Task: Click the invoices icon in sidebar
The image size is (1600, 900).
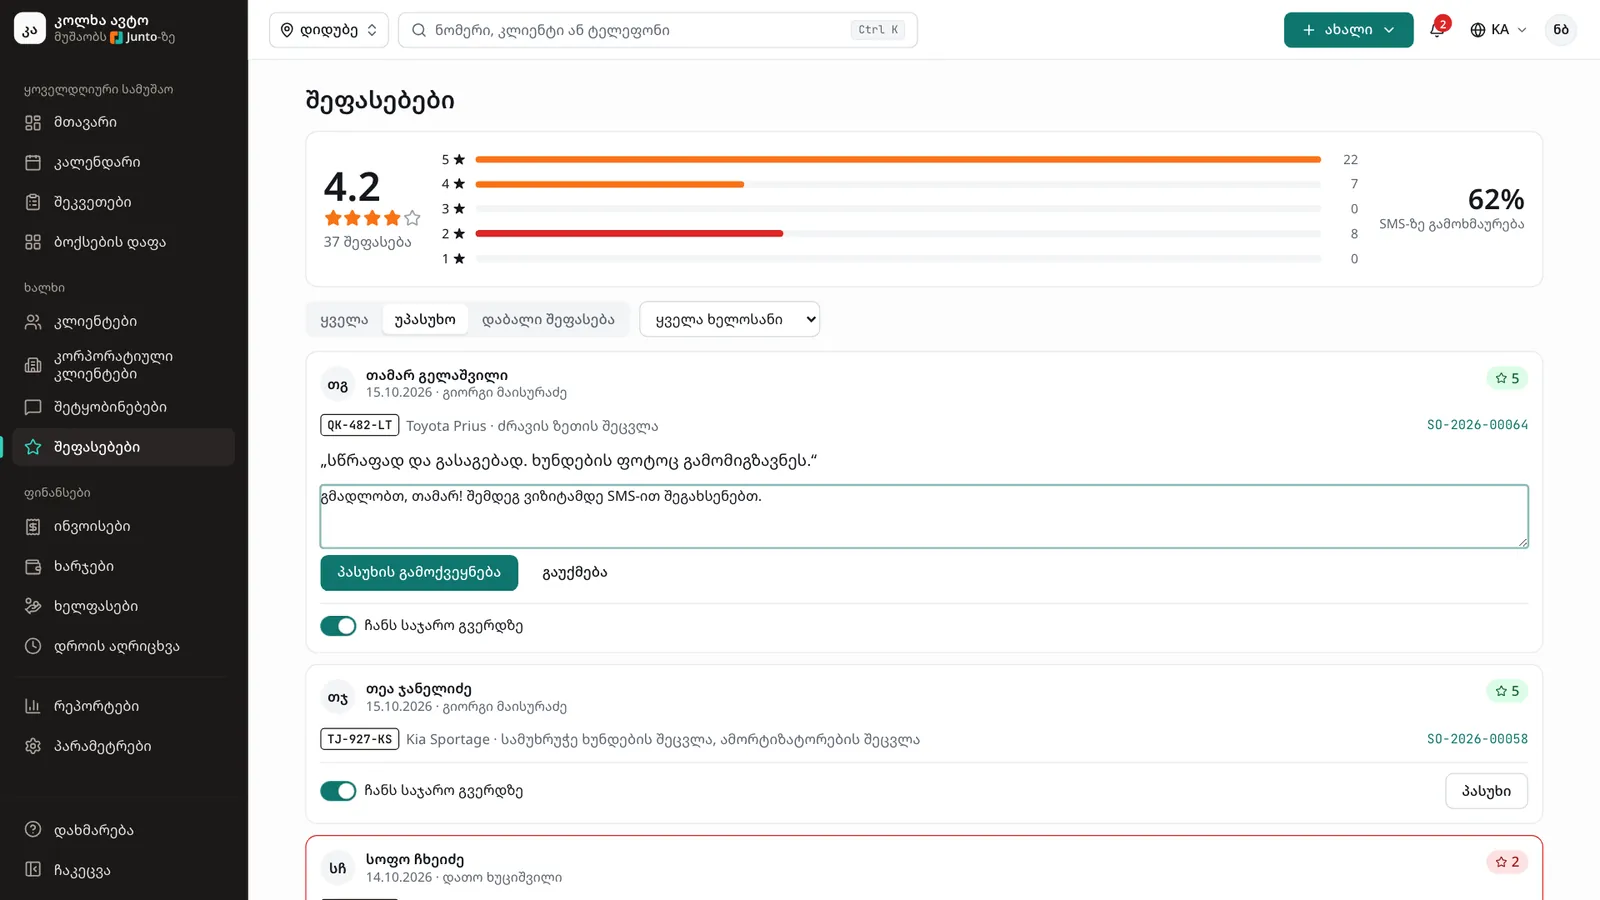Action: click(x=33, y=526)
